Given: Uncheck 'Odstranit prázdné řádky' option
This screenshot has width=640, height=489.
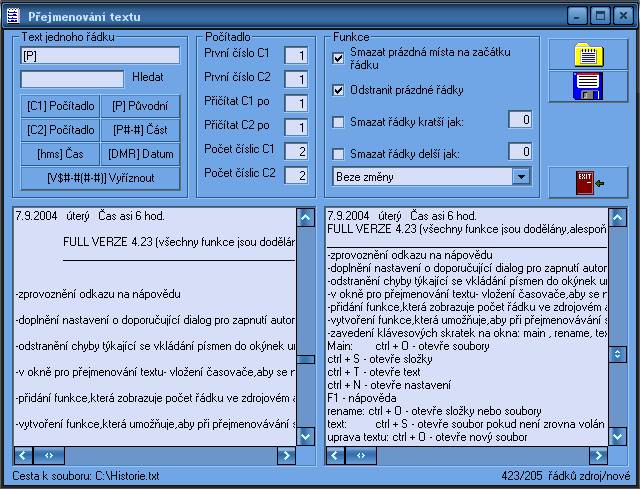Looking at the screenshot, I should [338, 90].
